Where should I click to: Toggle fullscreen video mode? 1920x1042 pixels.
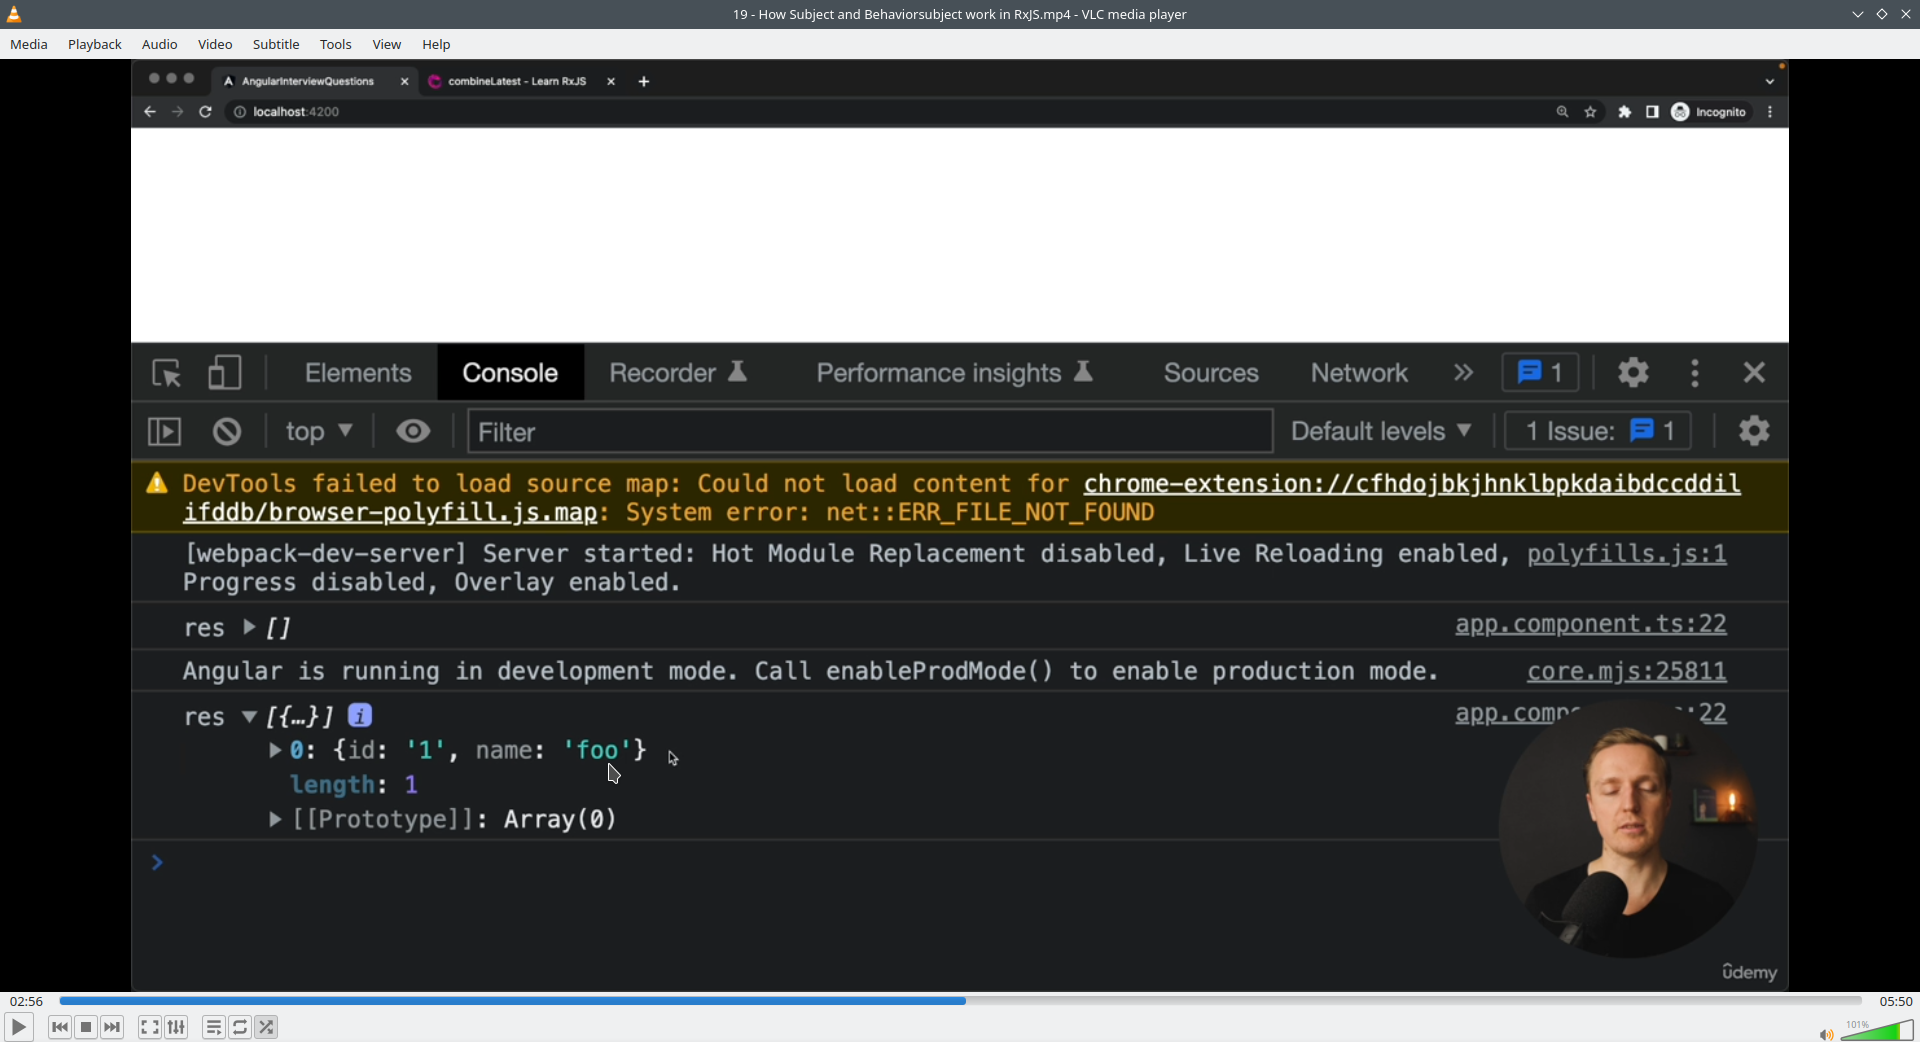[149, 1027]
